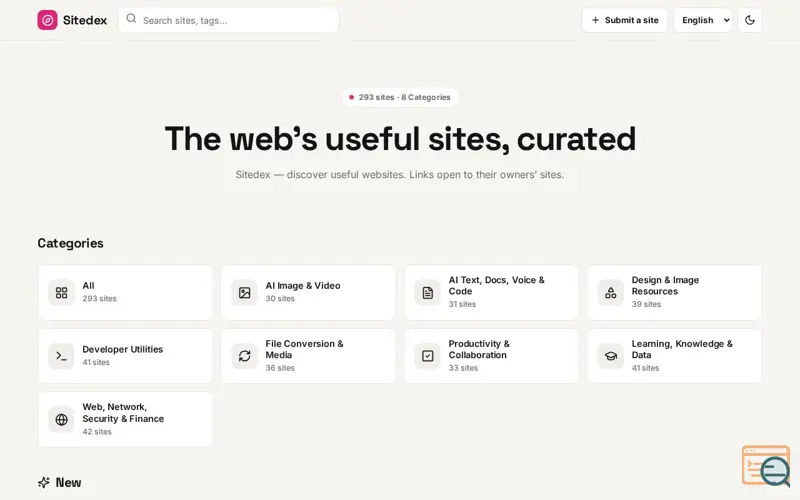Toggle dark mode with the moon icon
This screenshot has height=500, width=800.
pyautogui.click(x=749, y=20)
